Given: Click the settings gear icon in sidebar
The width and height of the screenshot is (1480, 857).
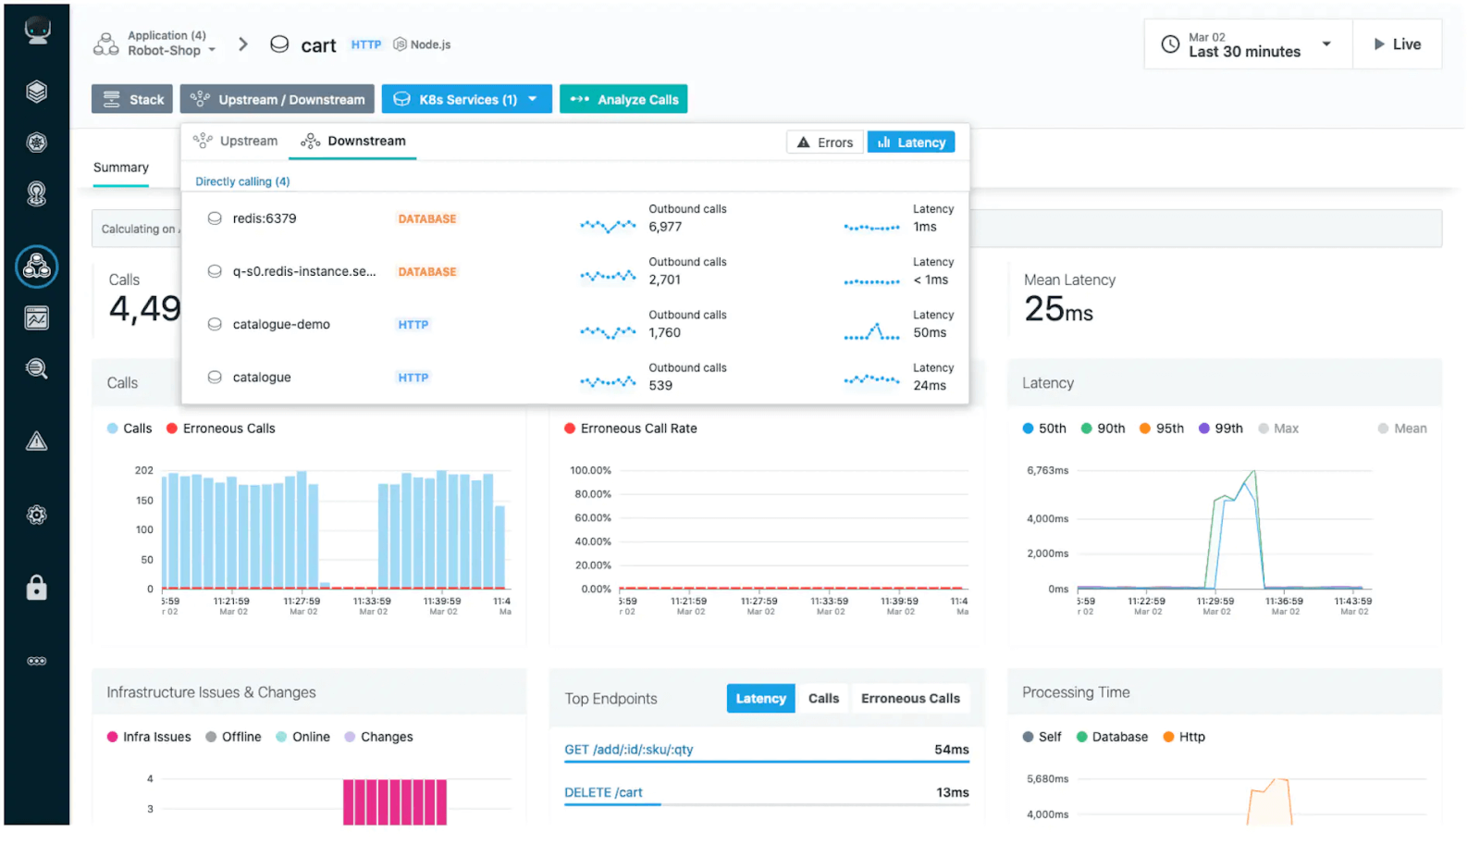Looking at the screenshot, I should pos(36,515).
